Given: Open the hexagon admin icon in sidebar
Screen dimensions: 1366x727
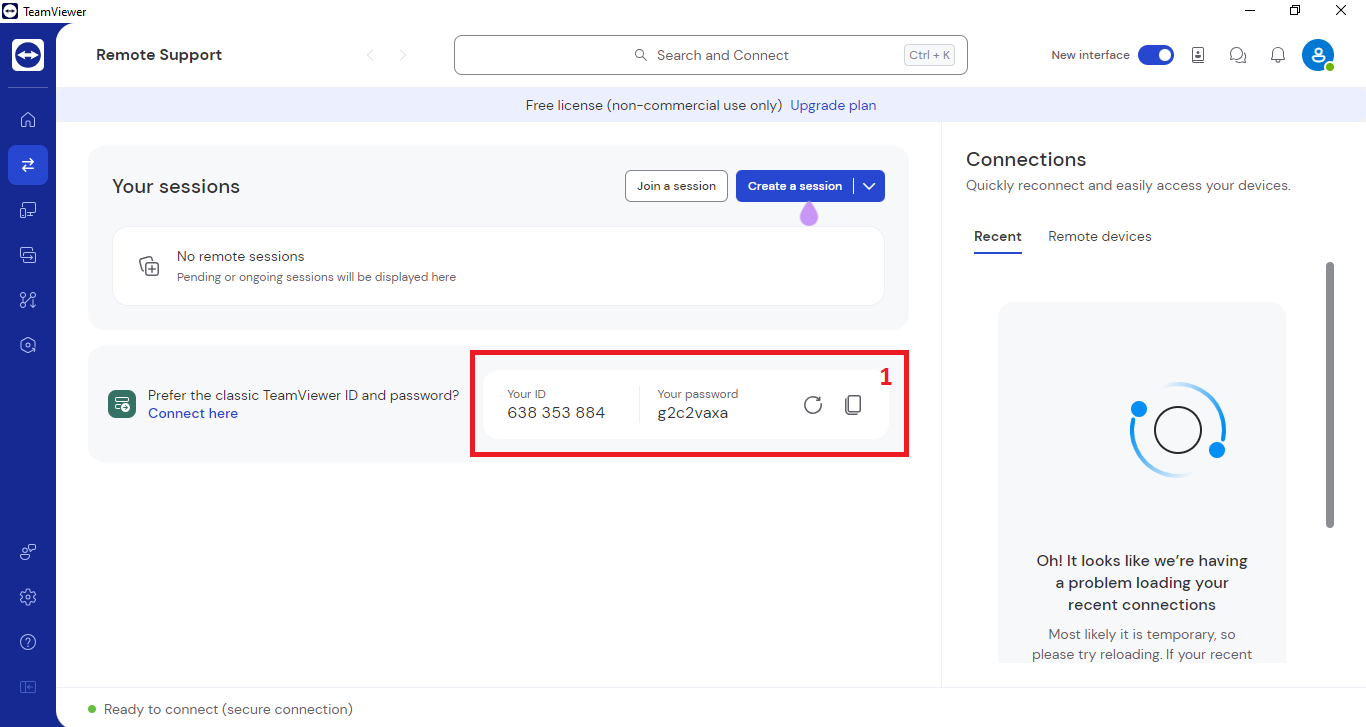Looking at the screenshot, I should (x=28, y=345).
